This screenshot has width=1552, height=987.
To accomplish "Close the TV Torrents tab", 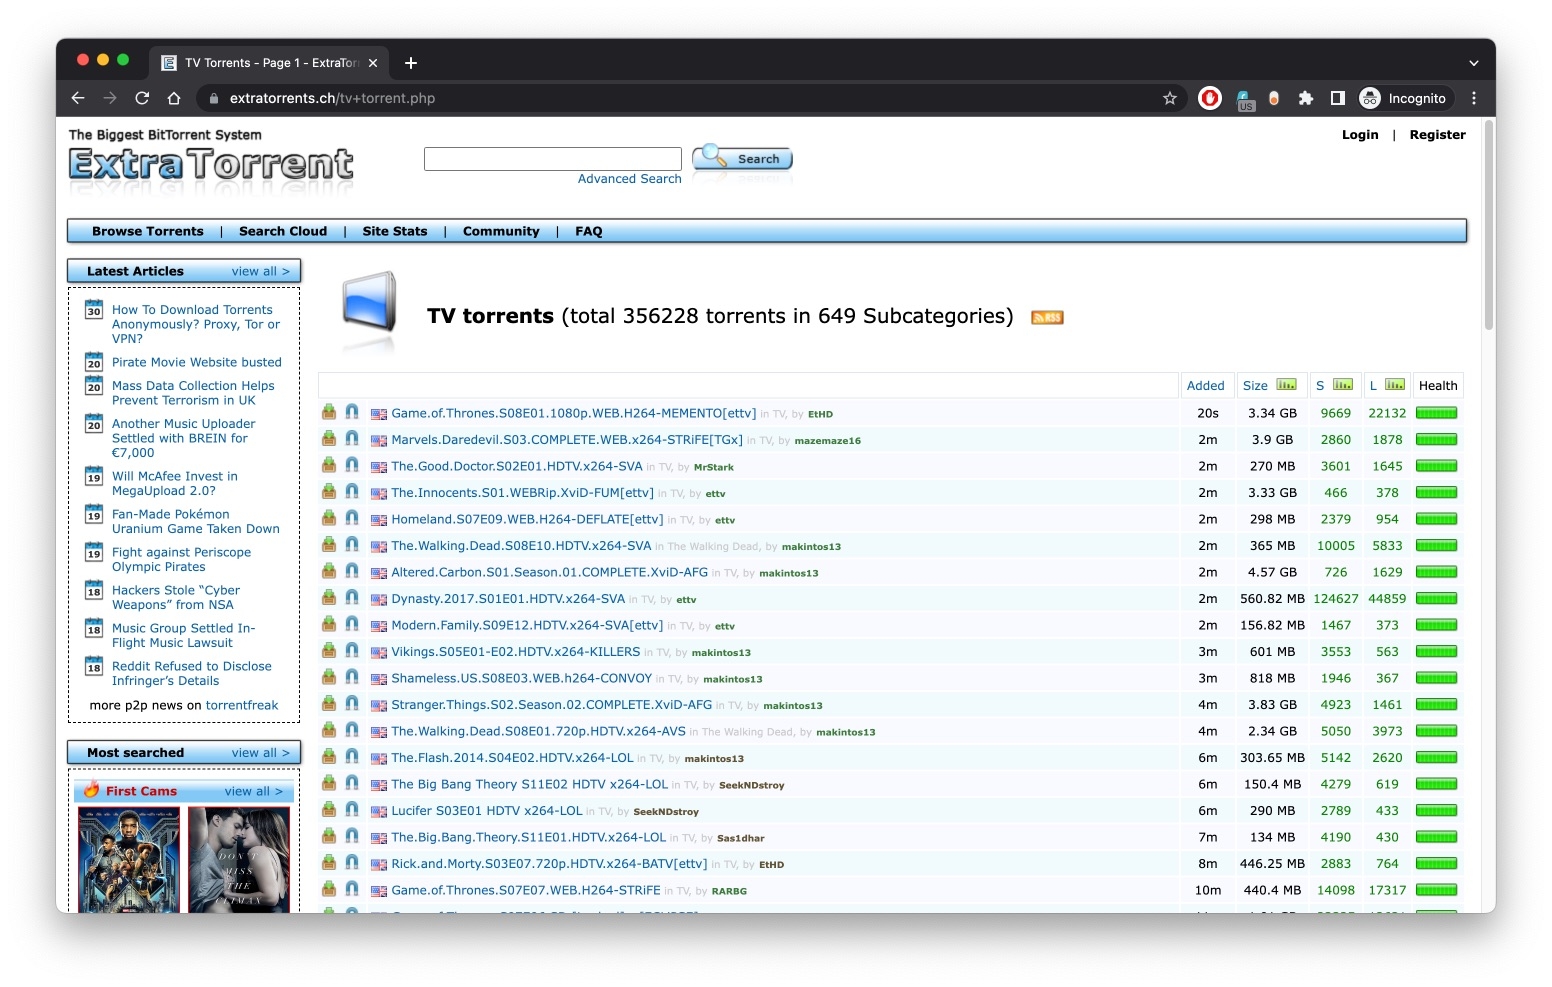I will pos(373,62).
